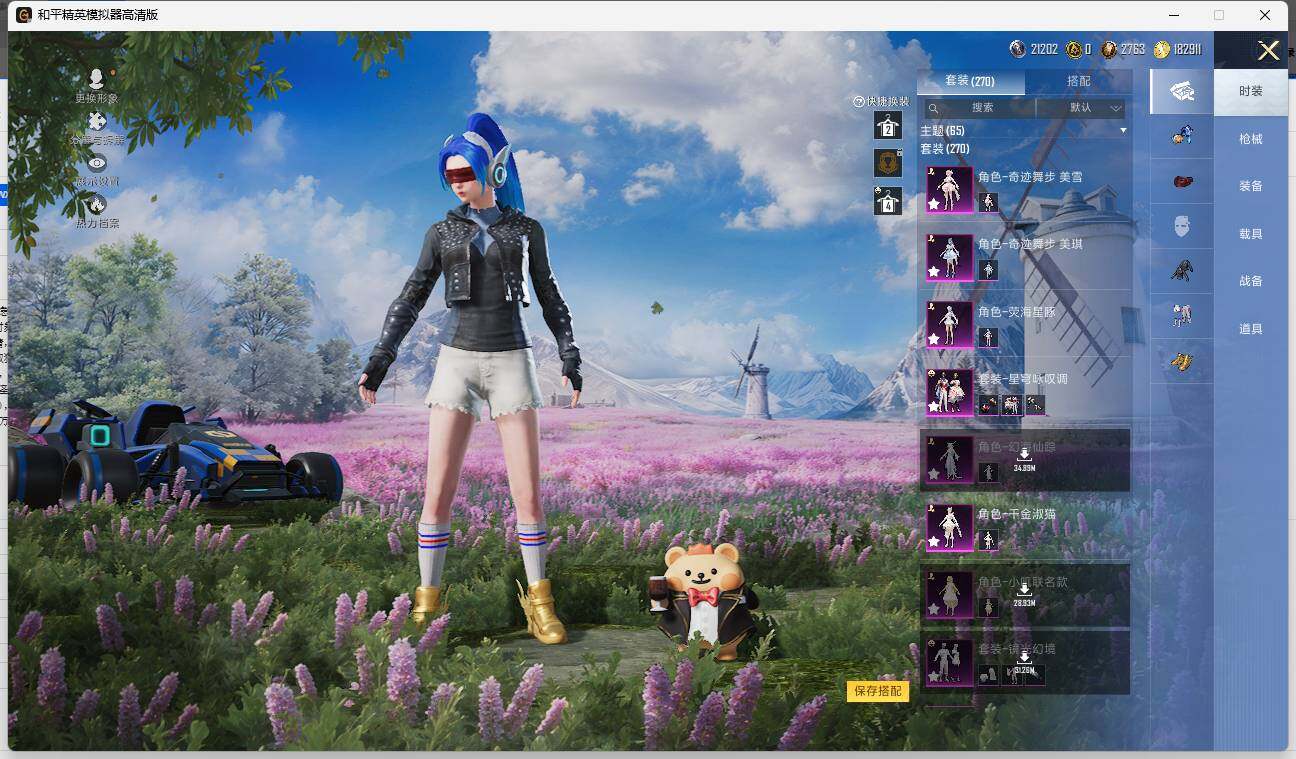Select outfit 角色-奇迹舞步 美雪 thumbnail
Viewport: 1296px width, 759px height.
click(949, 189)
